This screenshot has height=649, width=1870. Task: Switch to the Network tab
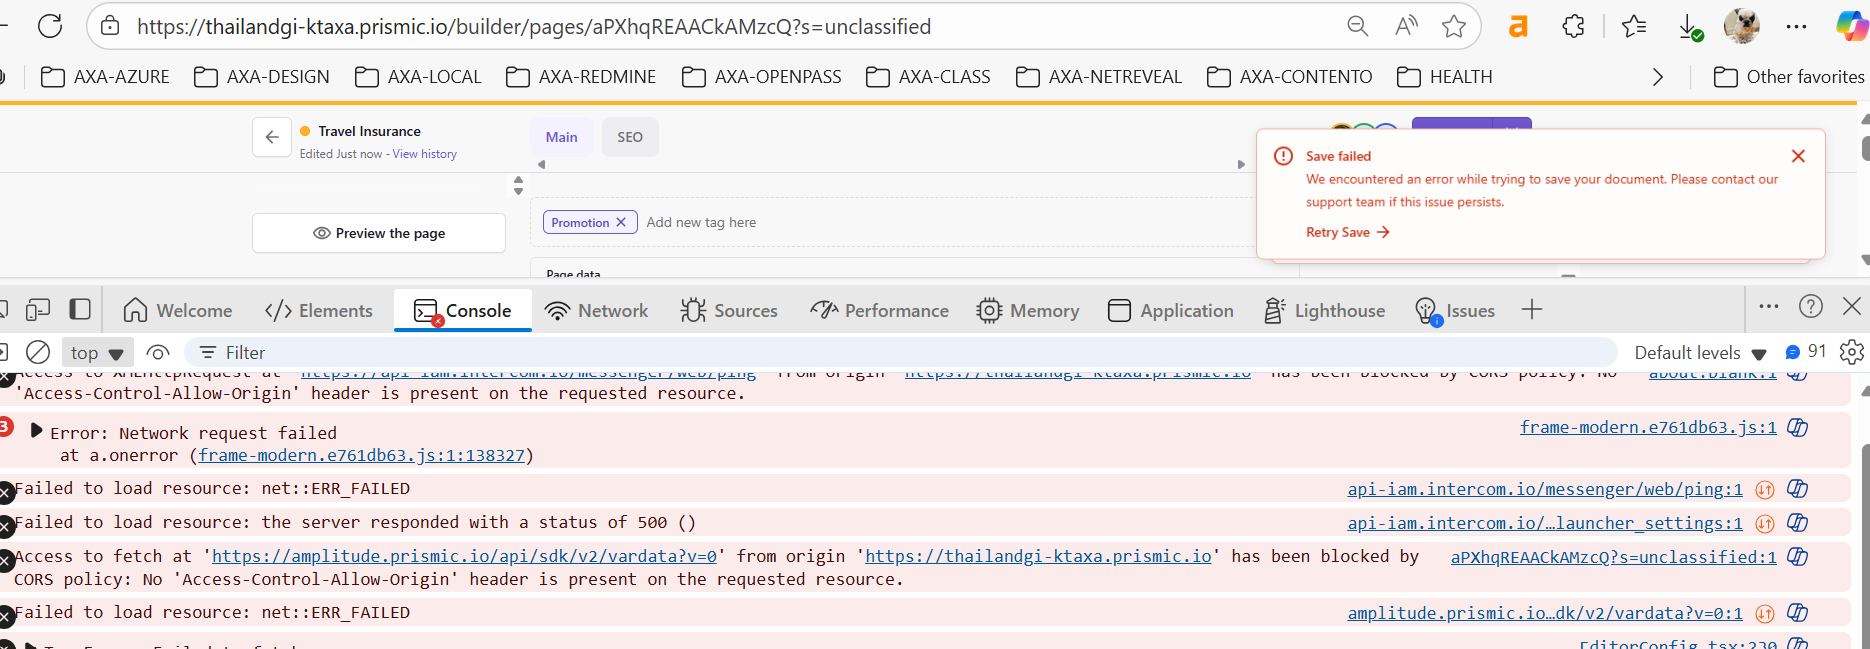pos(597,311)
